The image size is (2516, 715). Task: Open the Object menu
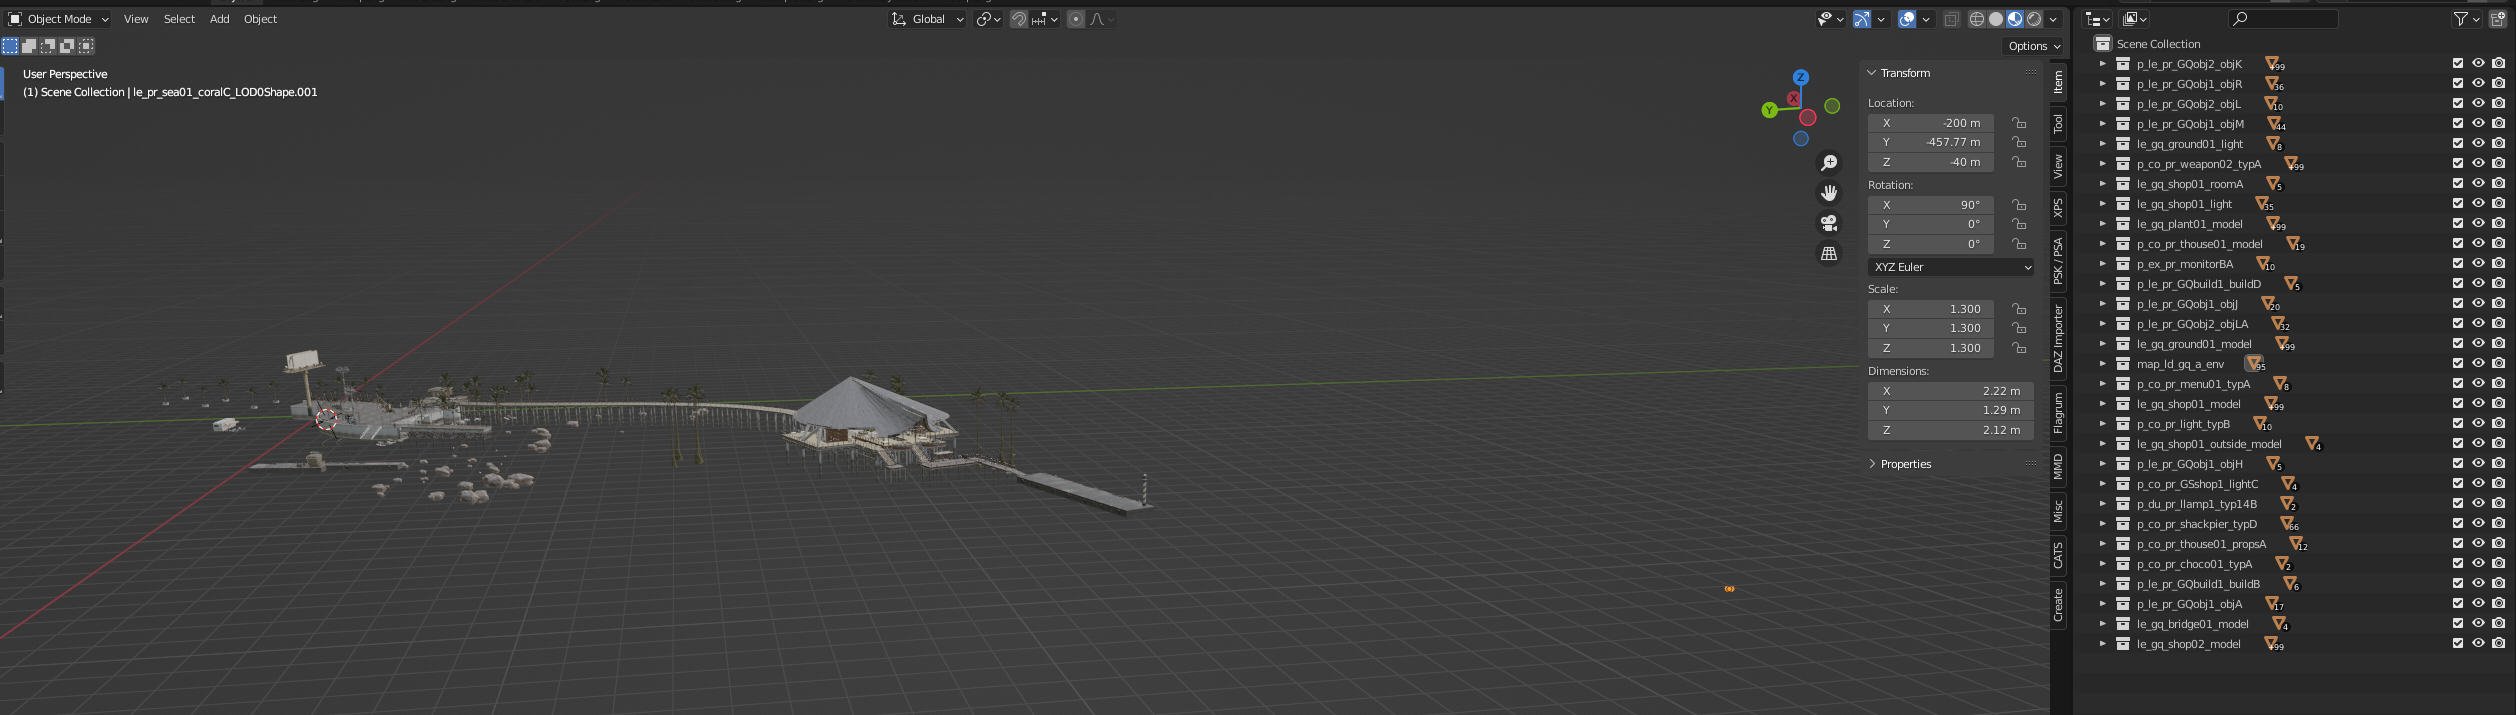coord(260,19)
